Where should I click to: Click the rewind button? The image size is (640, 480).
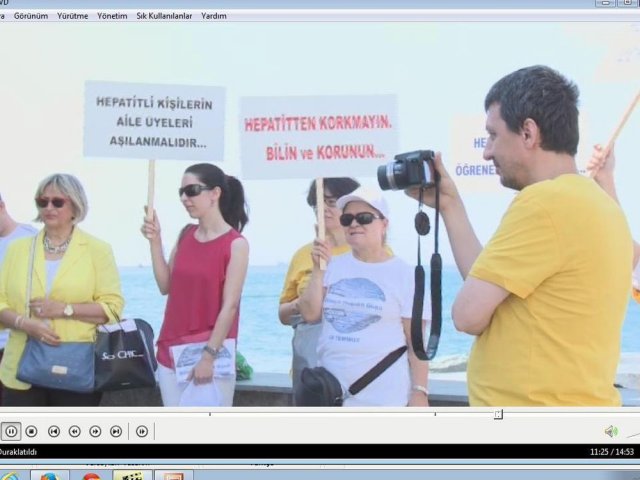[75, 431]
